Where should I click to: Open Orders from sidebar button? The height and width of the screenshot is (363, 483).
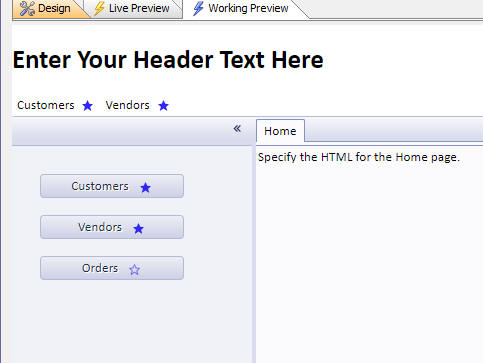pos(112,268)
